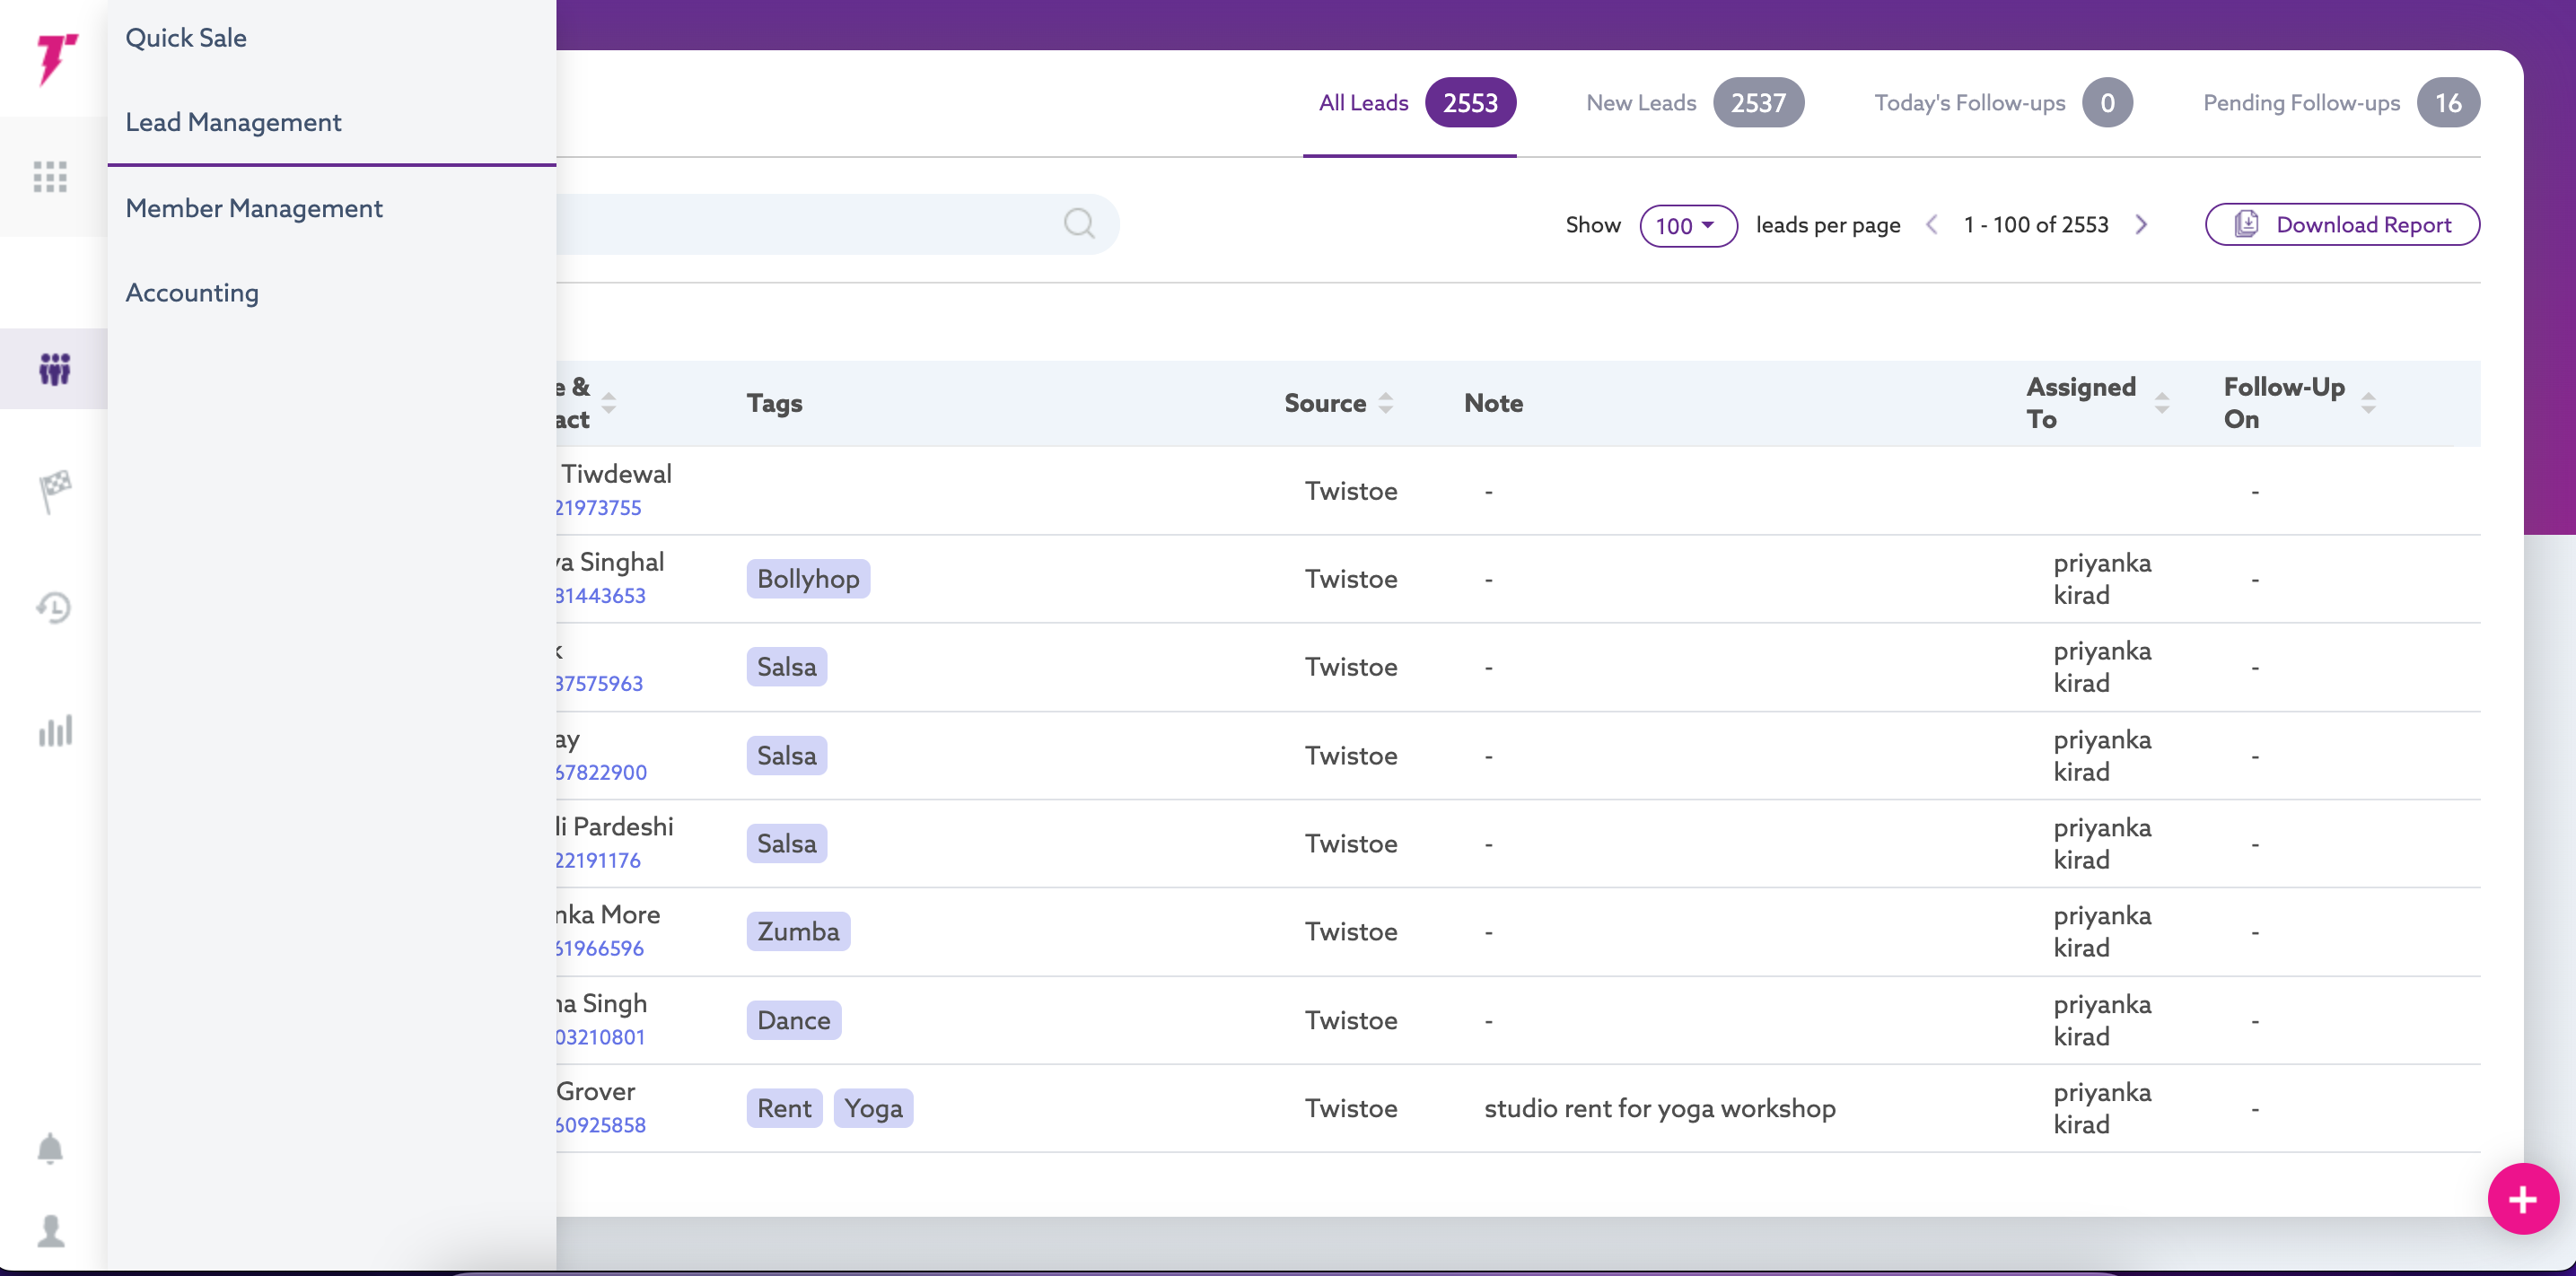This screenshot has height=1276, width=2576.
Task: Click phone number ending 22191176
Action: point(598,861)
